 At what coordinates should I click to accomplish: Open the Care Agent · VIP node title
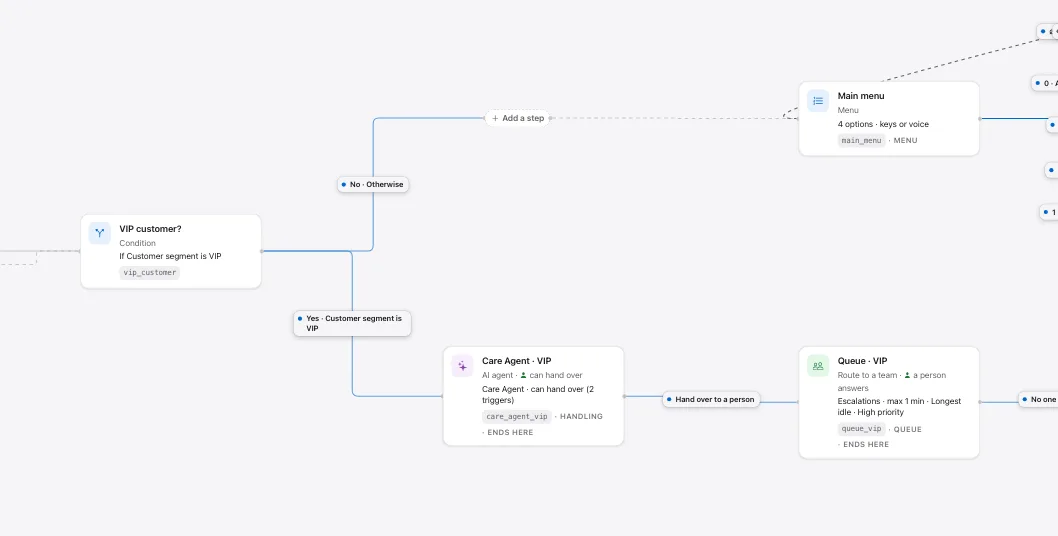point(516,361)
